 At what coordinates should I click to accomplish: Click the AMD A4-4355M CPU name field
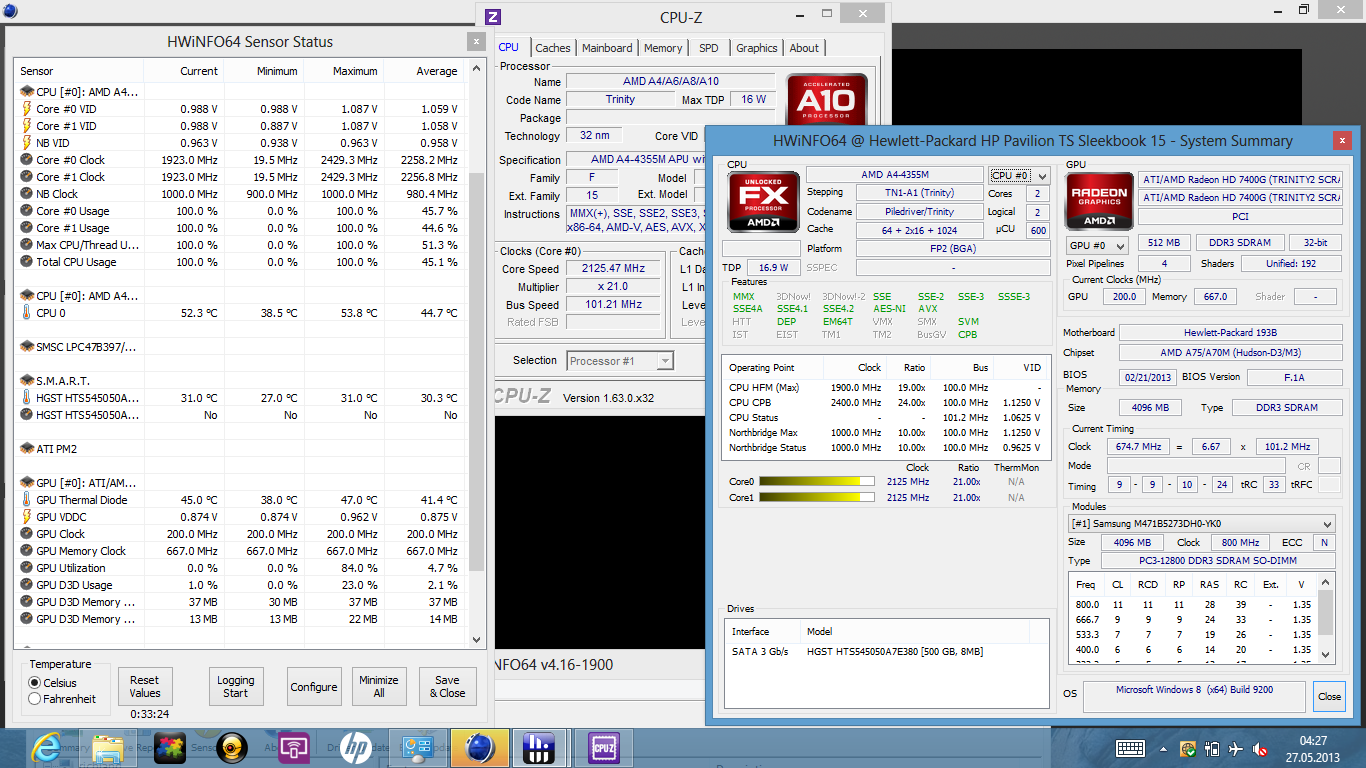[x=894, y=175]
